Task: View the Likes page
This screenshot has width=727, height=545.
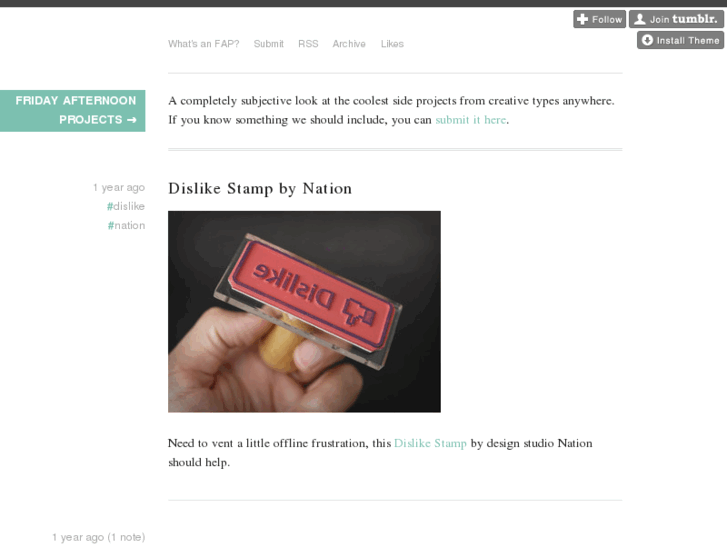Action: 392,44
